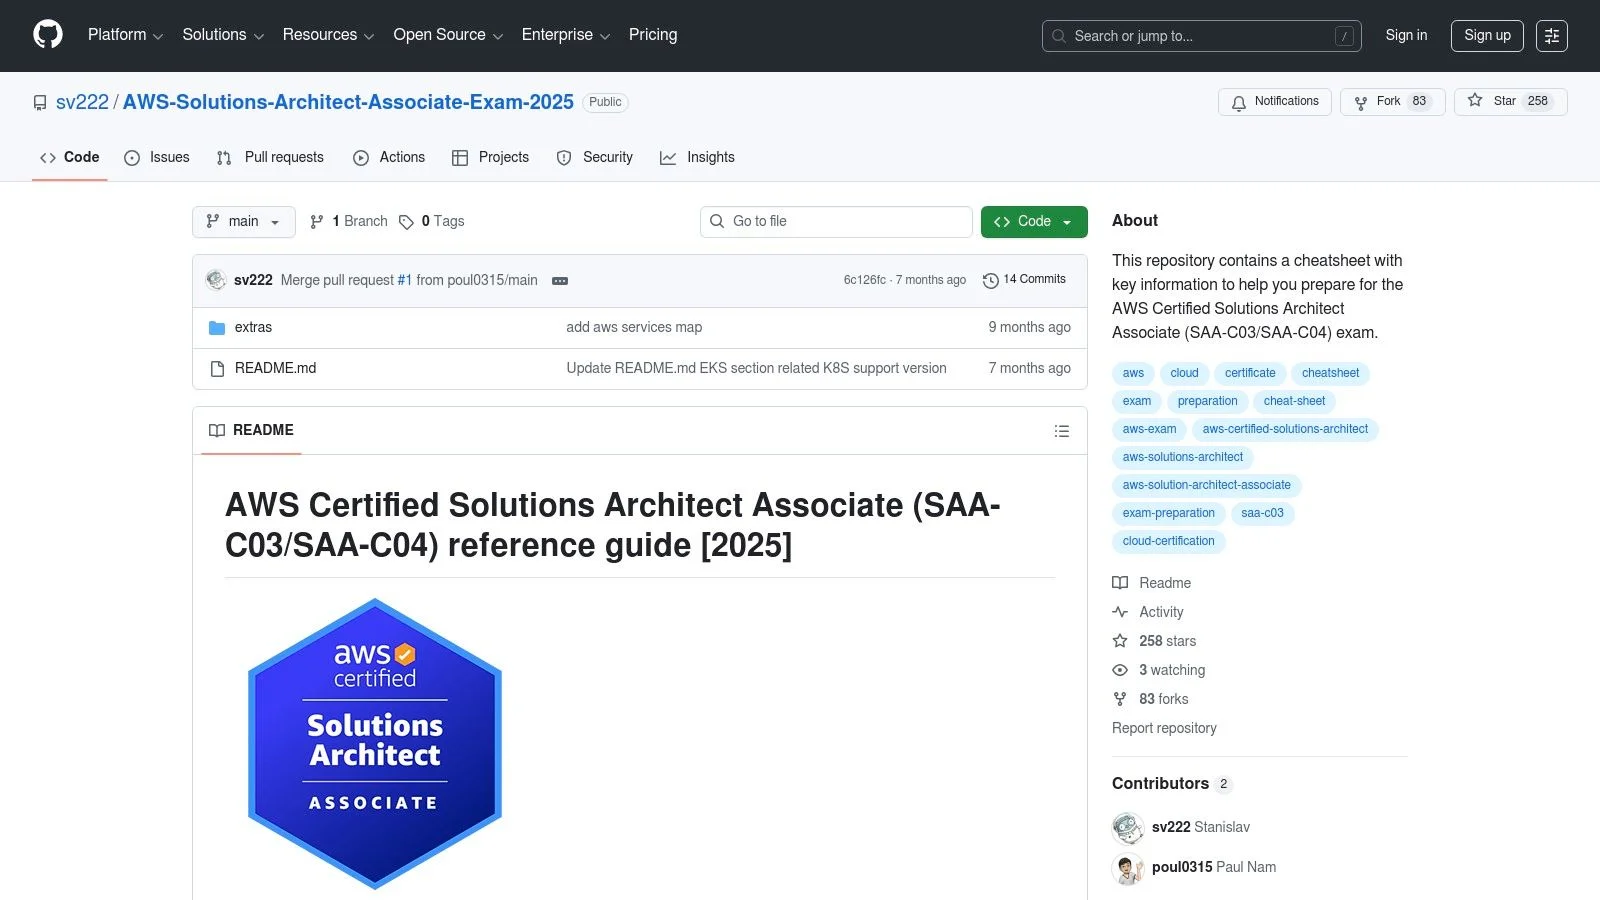
Task: Select the README tab in file viewer
Action: coord(251,431)
